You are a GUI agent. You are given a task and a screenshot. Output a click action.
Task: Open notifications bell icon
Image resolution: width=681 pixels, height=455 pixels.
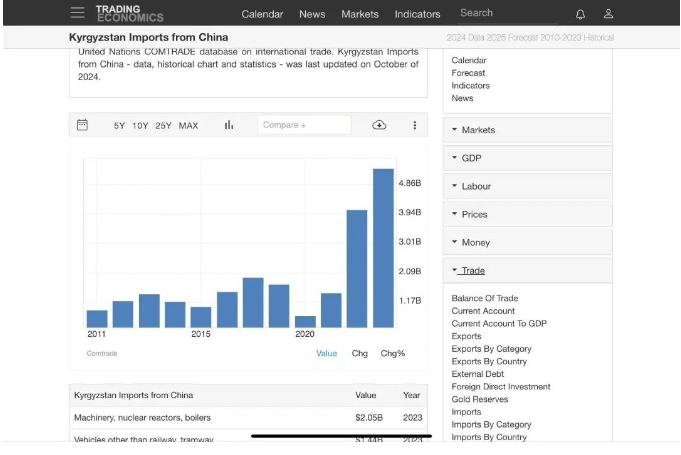coord(580,14)
